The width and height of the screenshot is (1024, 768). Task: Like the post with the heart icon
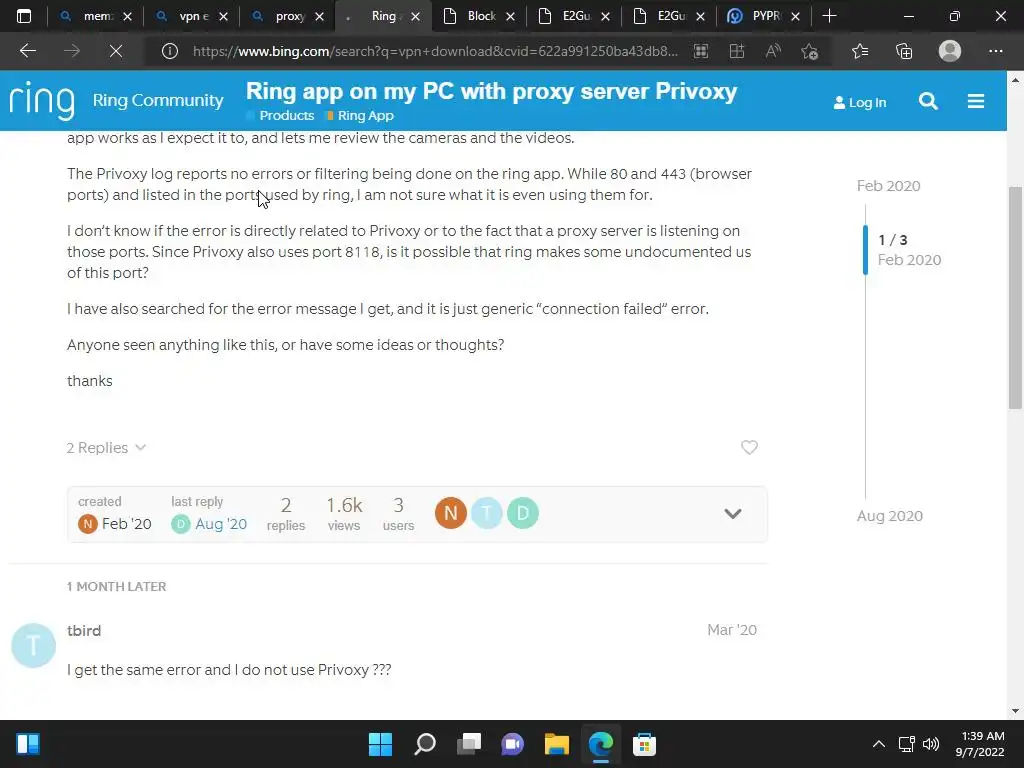(749, 447)
